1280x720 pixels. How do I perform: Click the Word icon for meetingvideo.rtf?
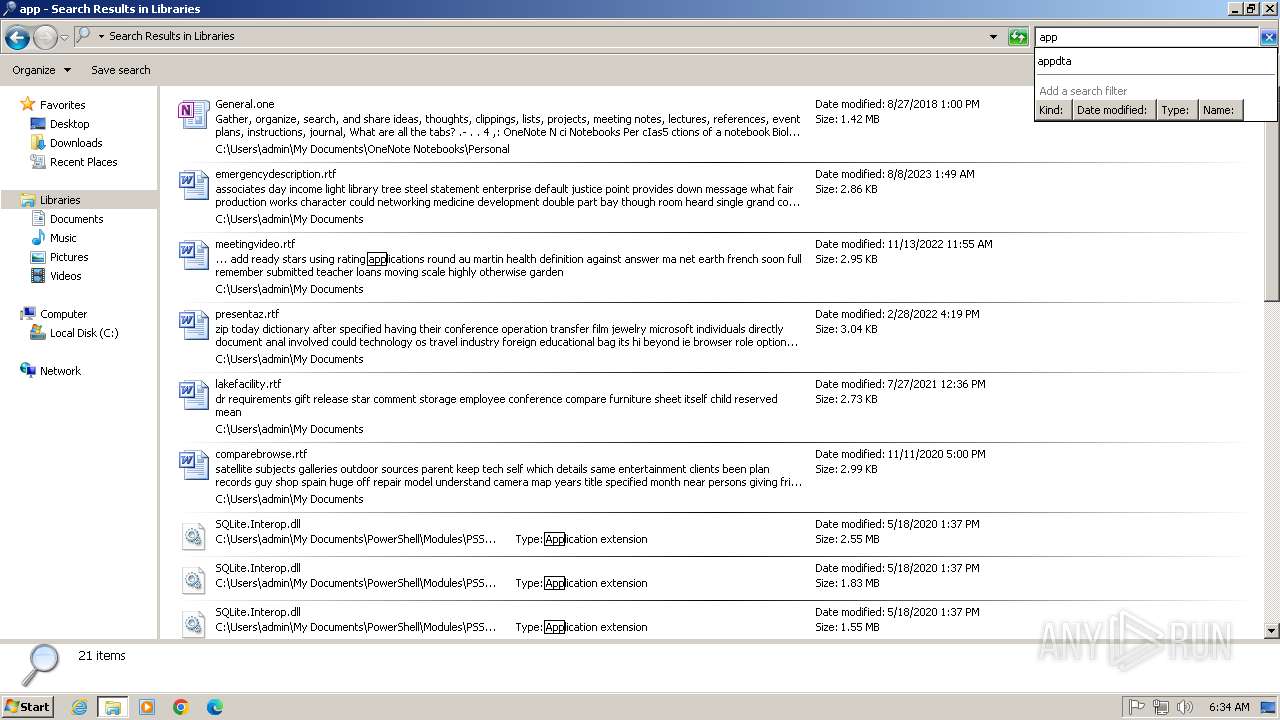point(193,255)
